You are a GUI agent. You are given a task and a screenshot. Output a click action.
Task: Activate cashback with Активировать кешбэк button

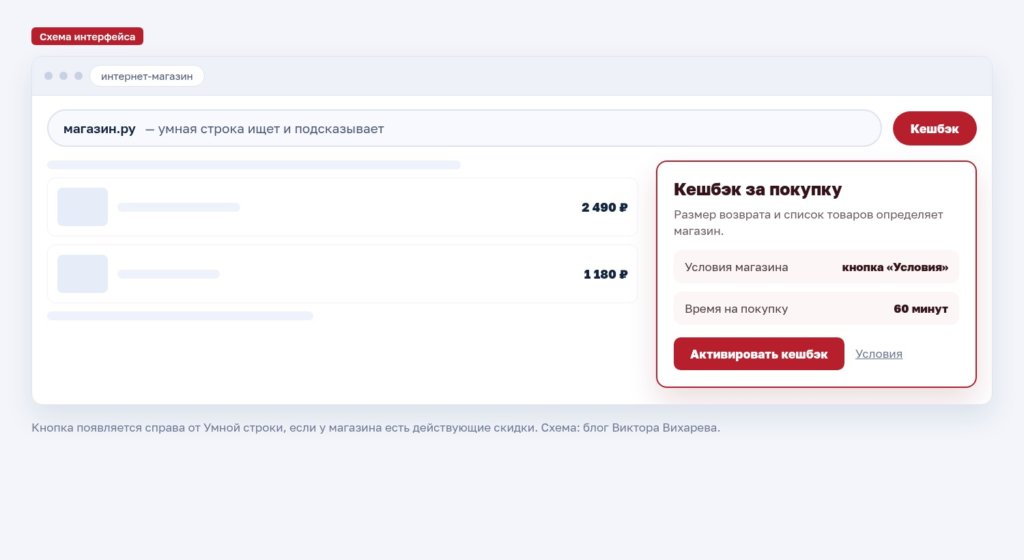tap(759, 354)
